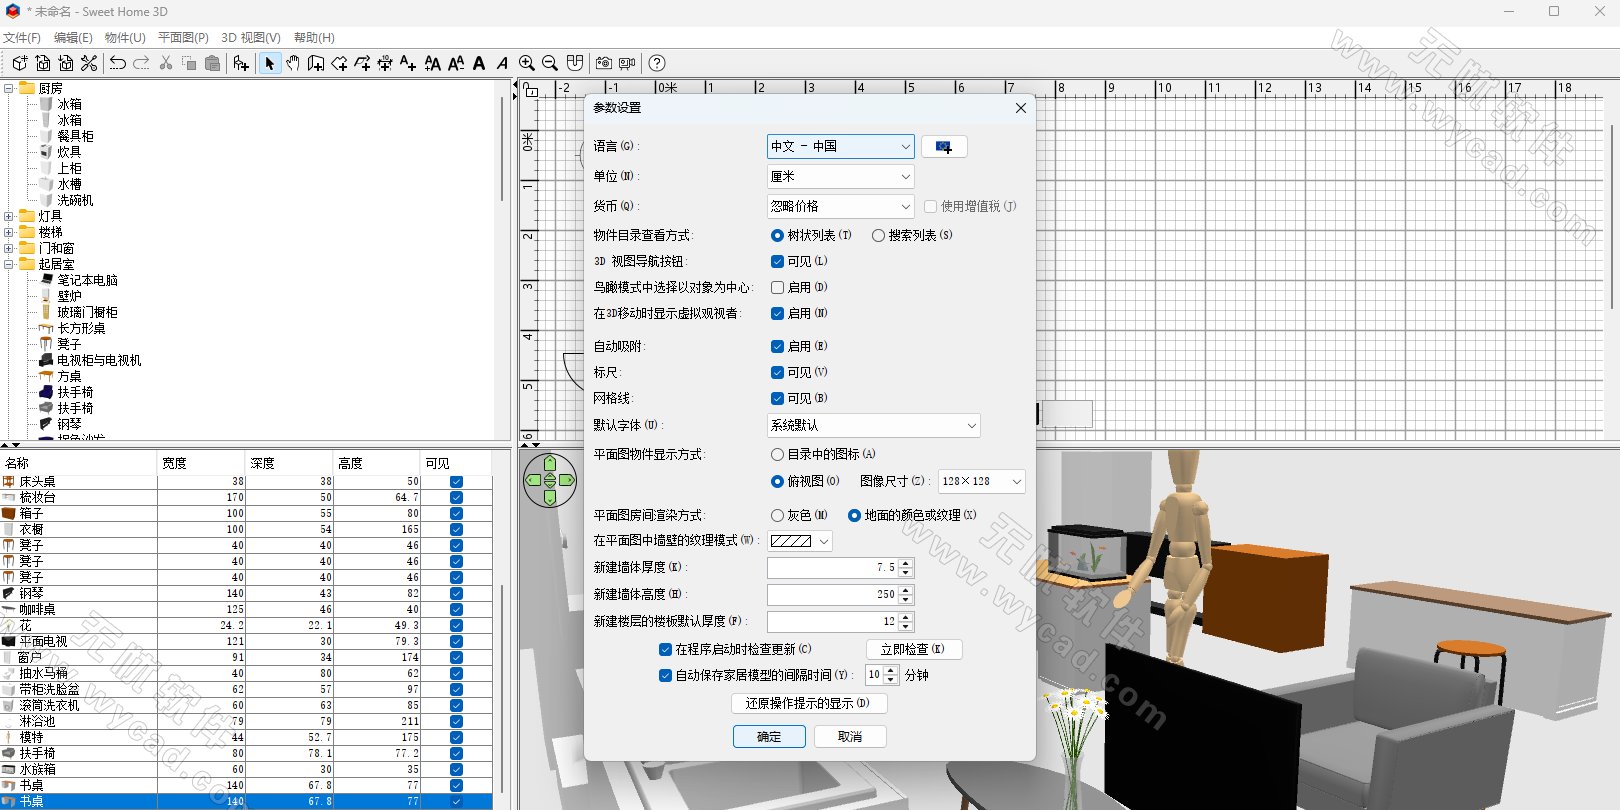
Task: Activate the Pan hand tool
Action: click(x=292, y=63)
